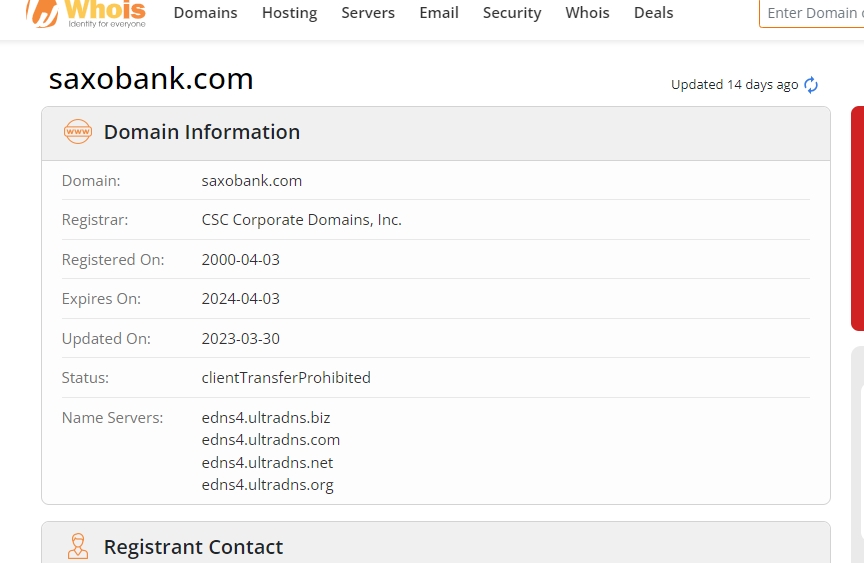Click the person icon beside Registrant Contact

click(x=77, y=547)
